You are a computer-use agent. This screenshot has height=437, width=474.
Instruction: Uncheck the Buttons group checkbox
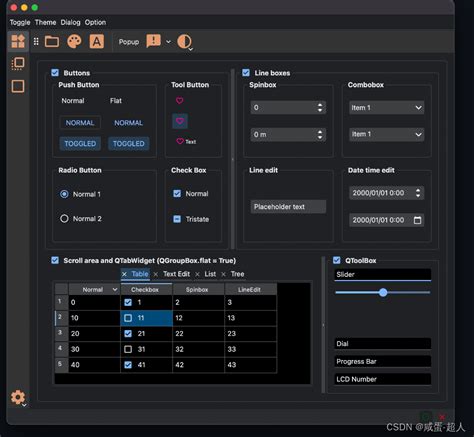[55, 73]
